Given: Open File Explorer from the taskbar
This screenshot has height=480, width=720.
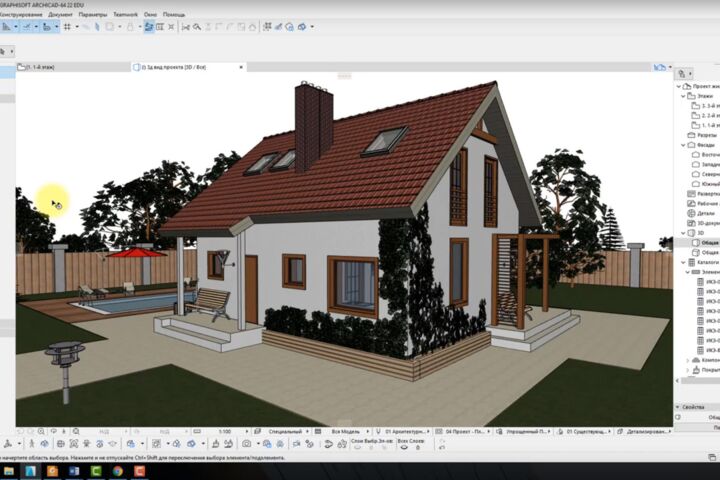Looking at the screenshot, I should 9,471.
